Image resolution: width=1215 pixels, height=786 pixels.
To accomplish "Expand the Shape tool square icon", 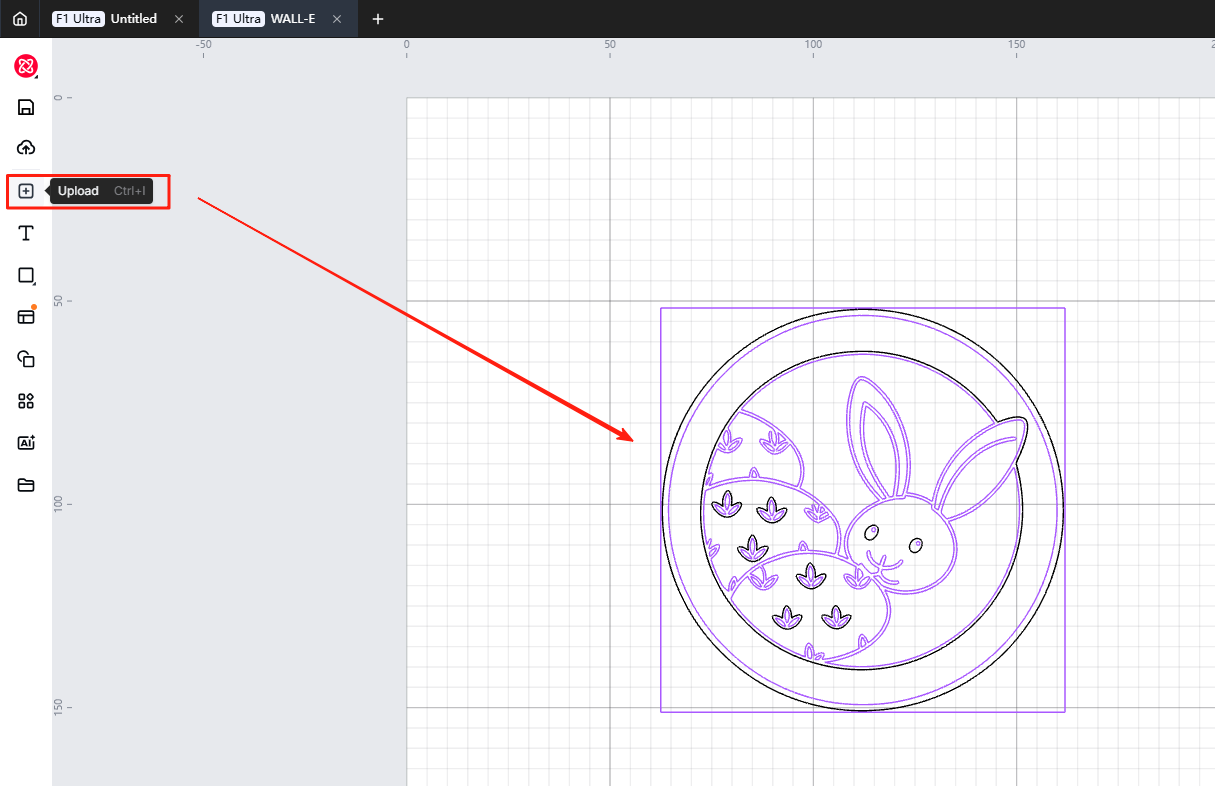I will [26, 275].
